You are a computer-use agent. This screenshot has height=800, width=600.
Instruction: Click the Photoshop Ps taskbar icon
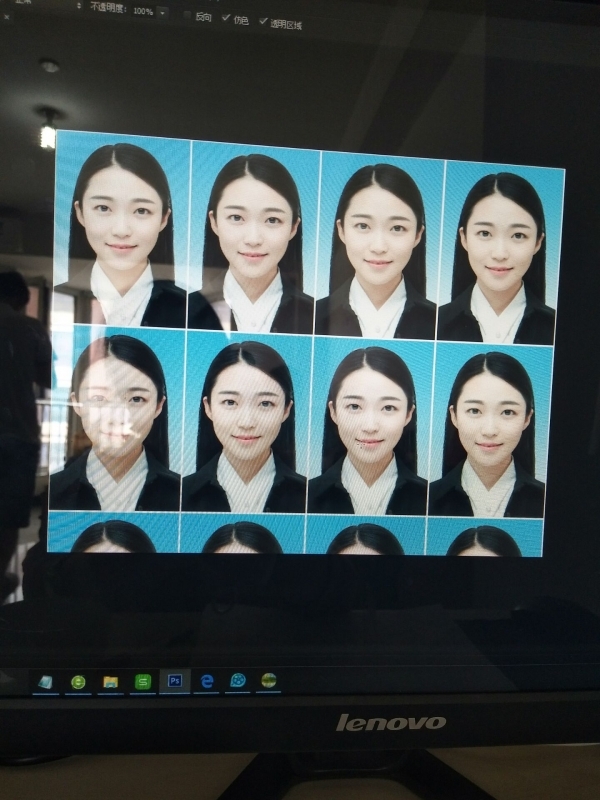tap(175, 681)
